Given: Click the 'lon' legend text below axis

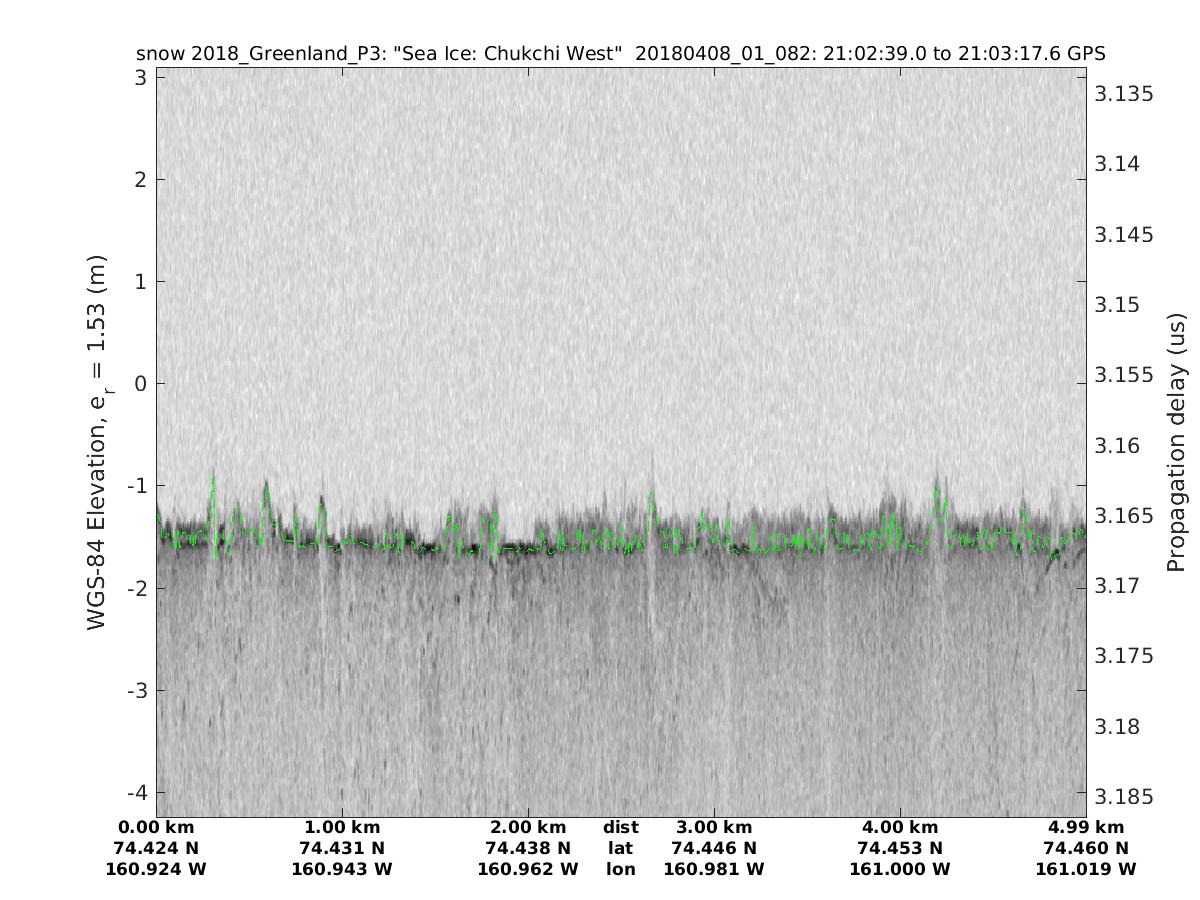Looking at the screenshot, I should (620, 869).
